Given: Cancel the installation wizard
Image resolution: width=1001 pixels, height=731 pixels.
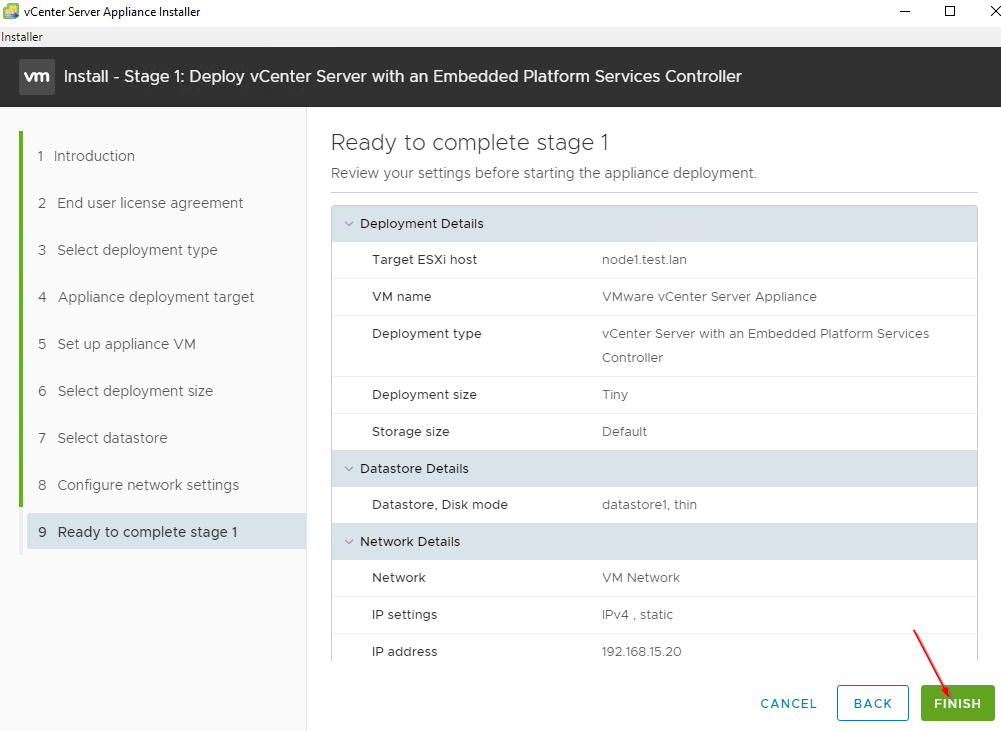Looking at the screenshot, I should (x=788, y=704).
